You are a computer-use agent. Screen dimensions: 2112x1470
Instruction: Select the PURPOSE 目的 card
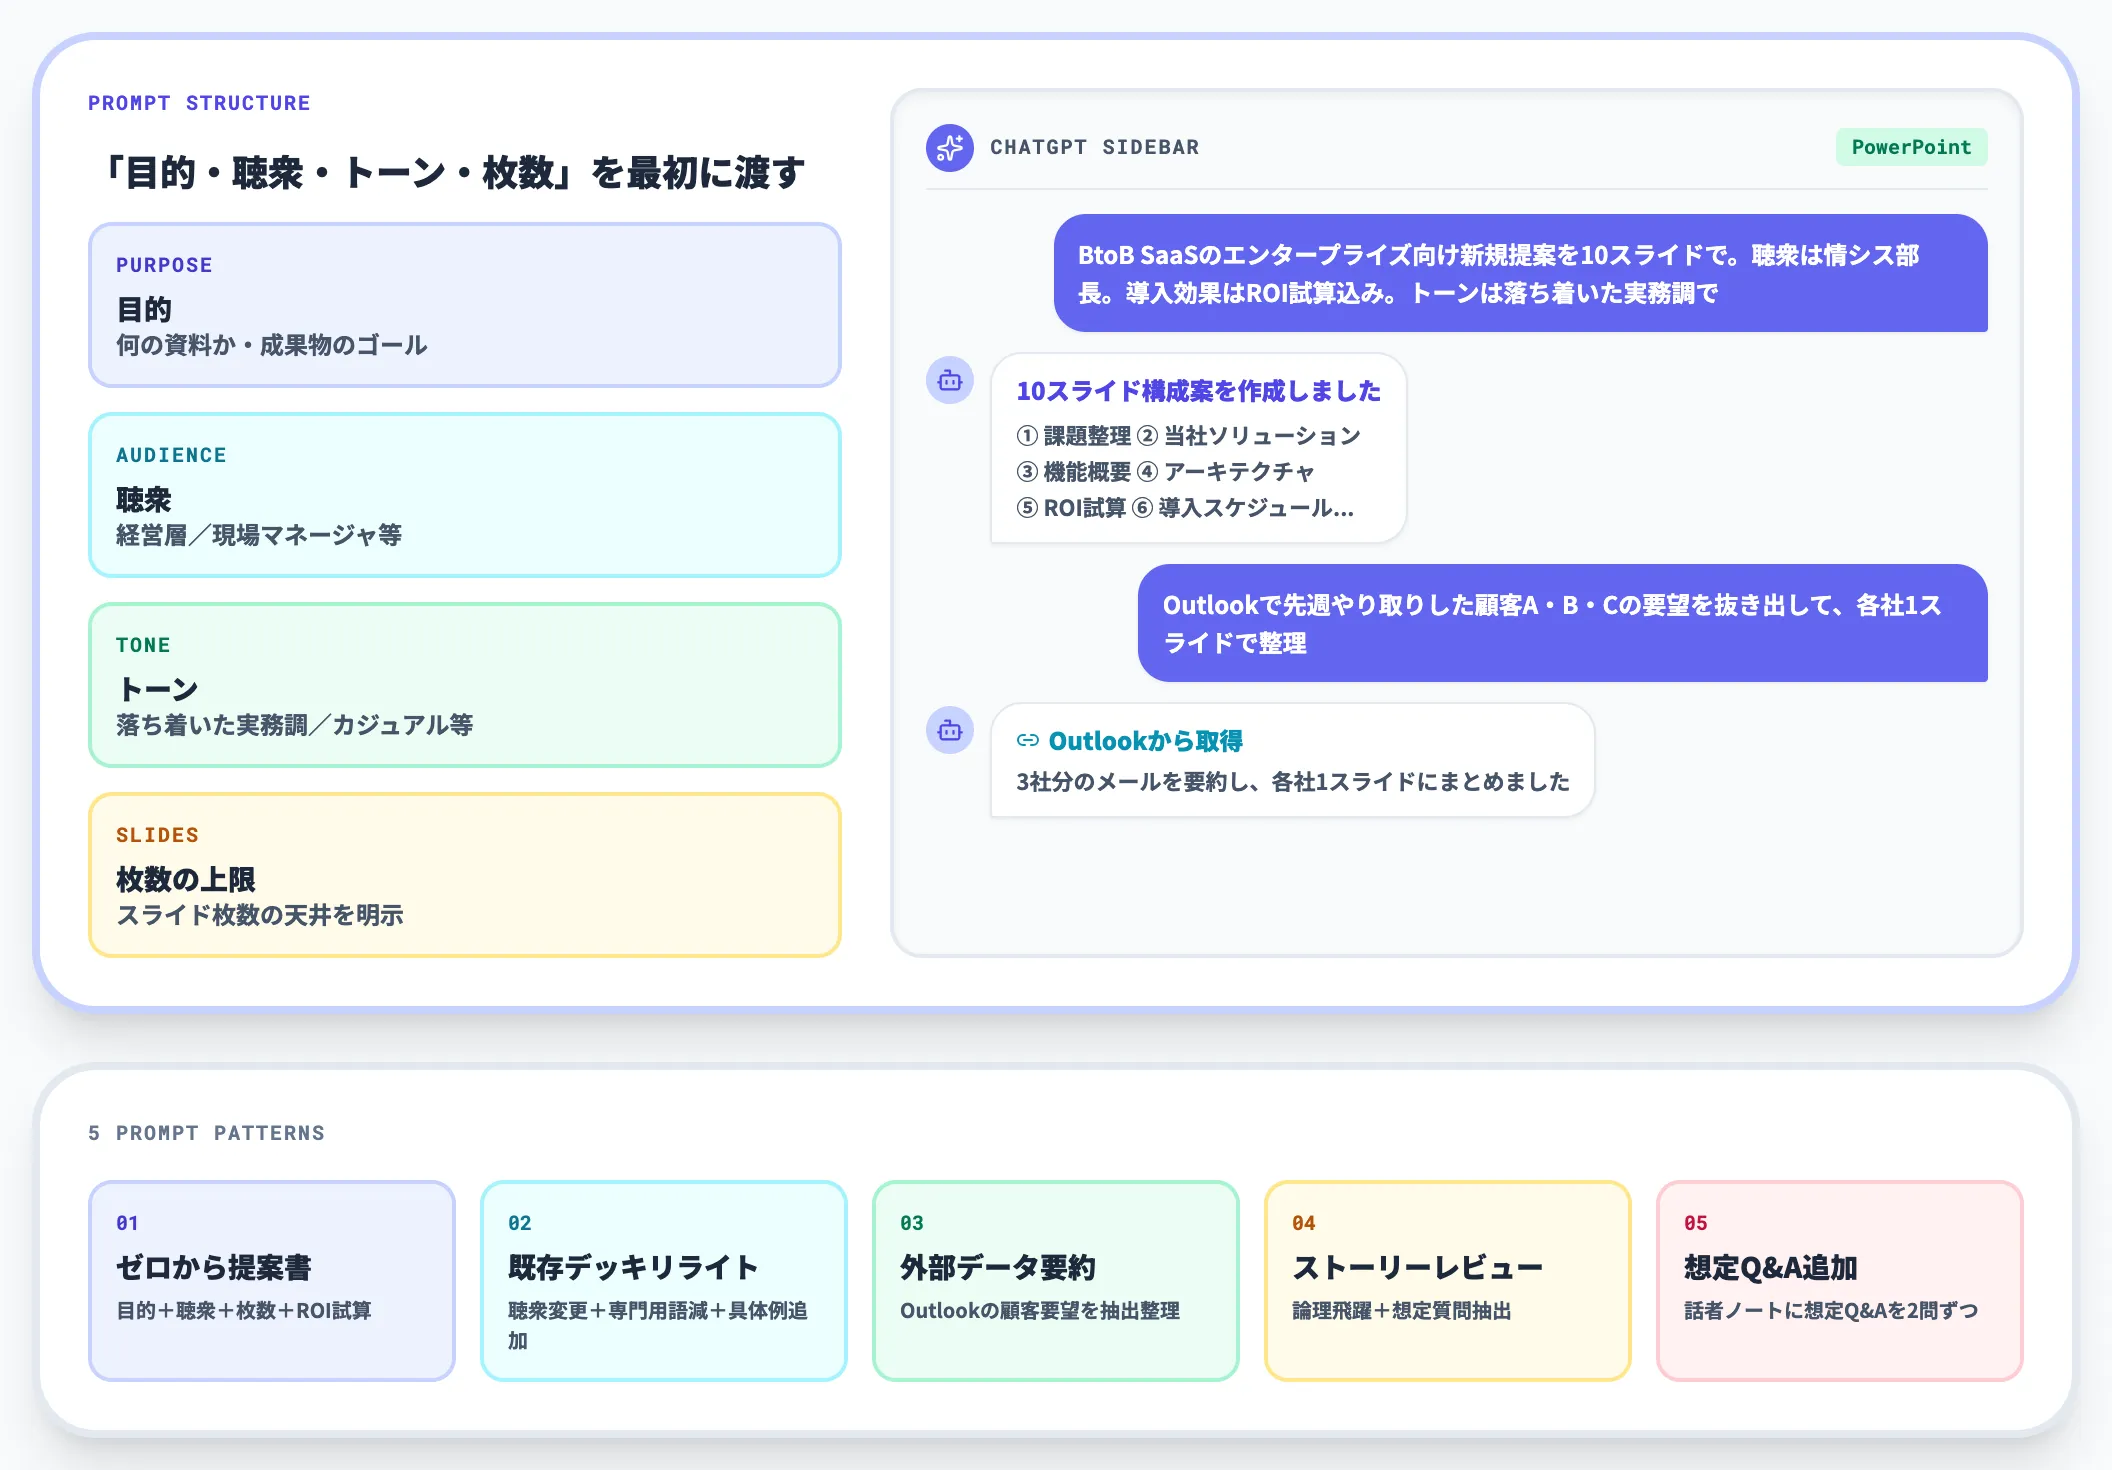[x=465, y=305]
